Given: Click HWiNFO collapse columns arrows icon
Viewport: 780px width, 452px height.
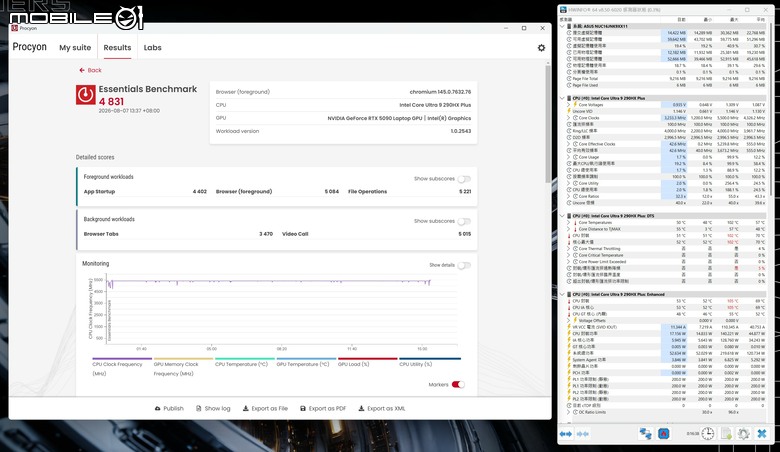Looking at the screenshot, I should point(583,434).
